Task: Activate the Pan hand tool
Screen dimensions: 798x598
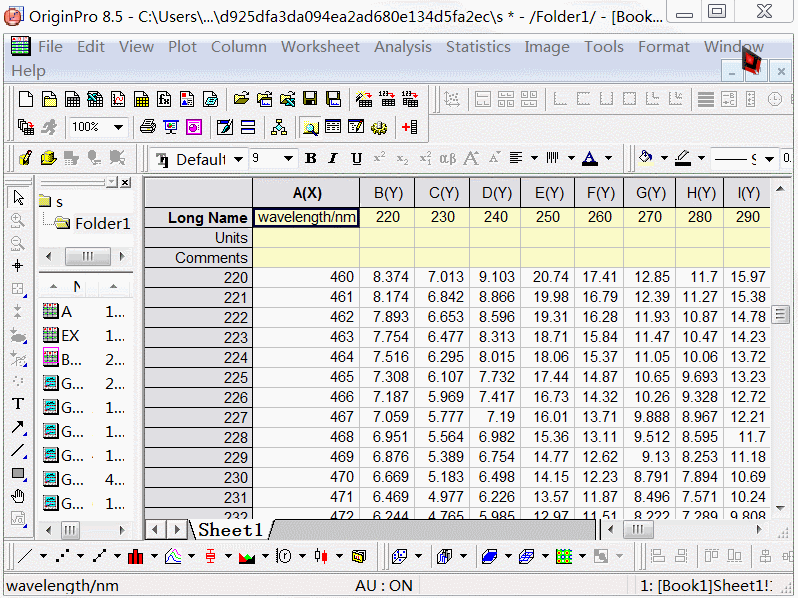Action: click(x=18, y=497)
